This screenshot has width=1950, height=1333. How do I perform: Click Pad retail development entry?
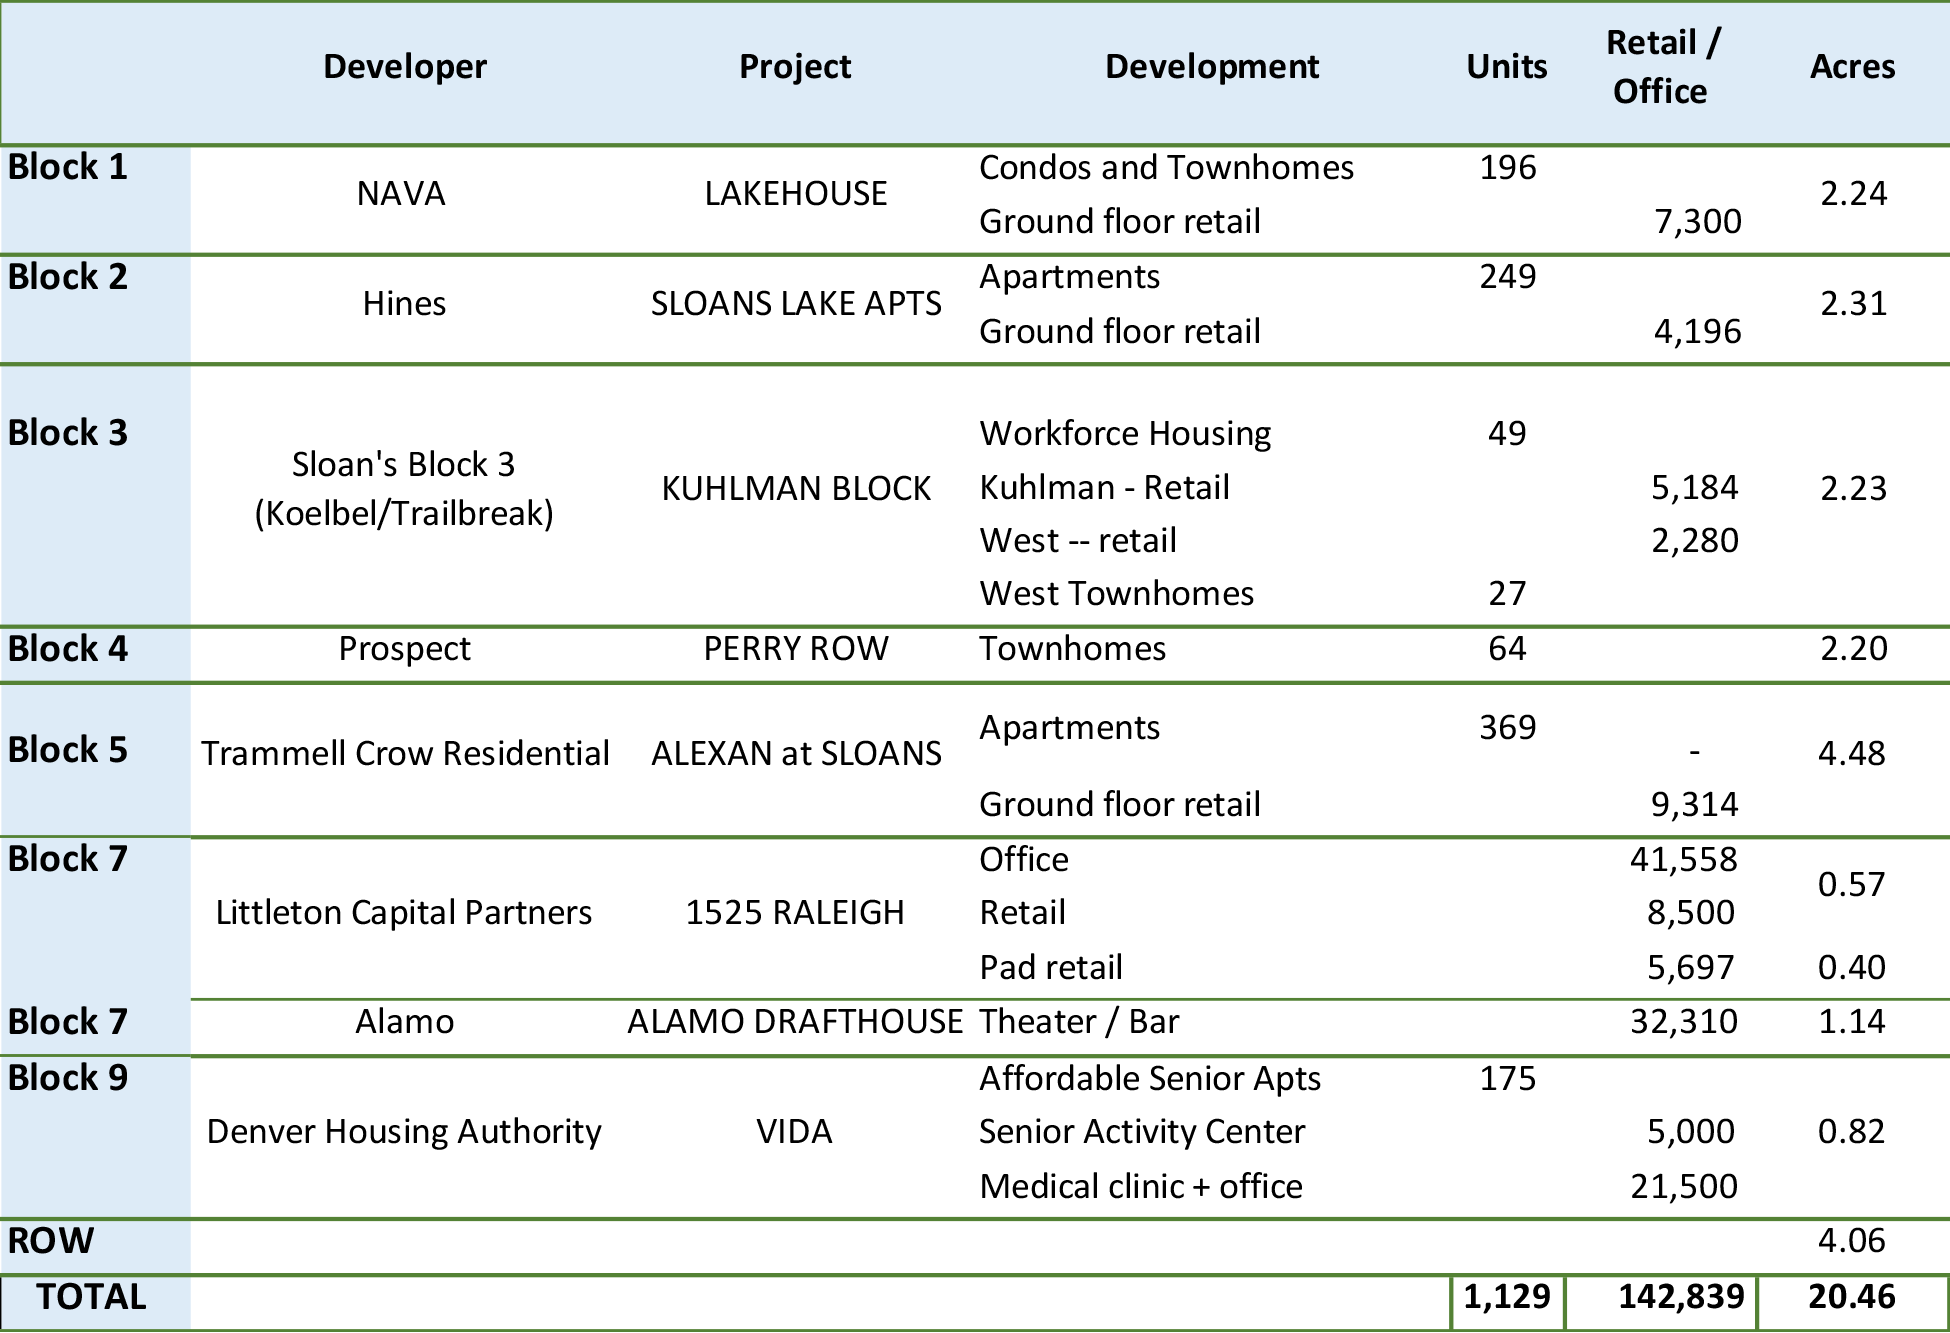[x=1051, y=968]
